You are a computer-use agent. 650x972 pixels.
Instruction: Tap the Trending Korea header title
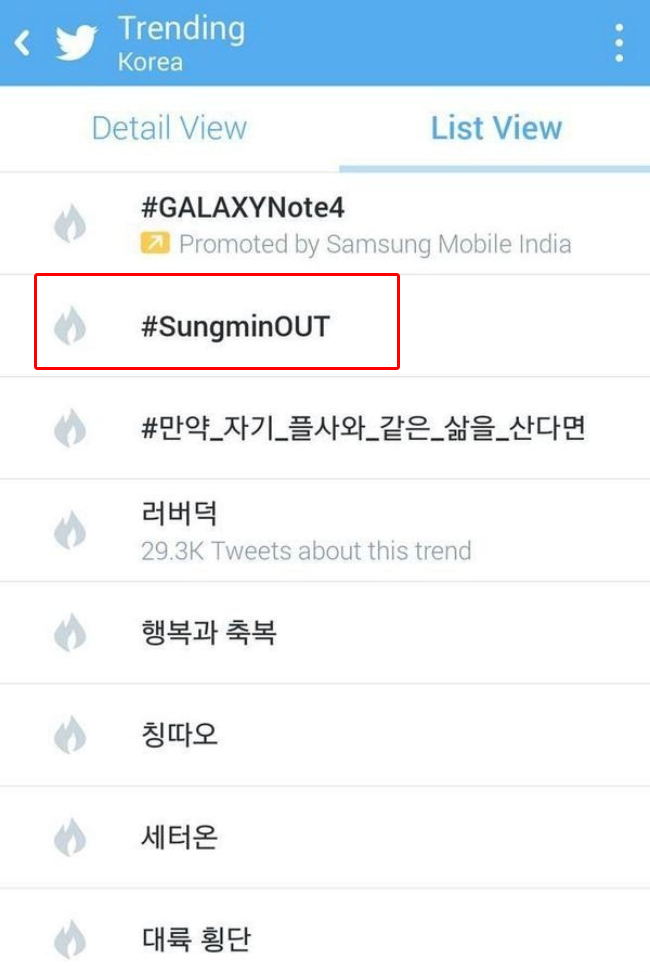tap(180, 43)
